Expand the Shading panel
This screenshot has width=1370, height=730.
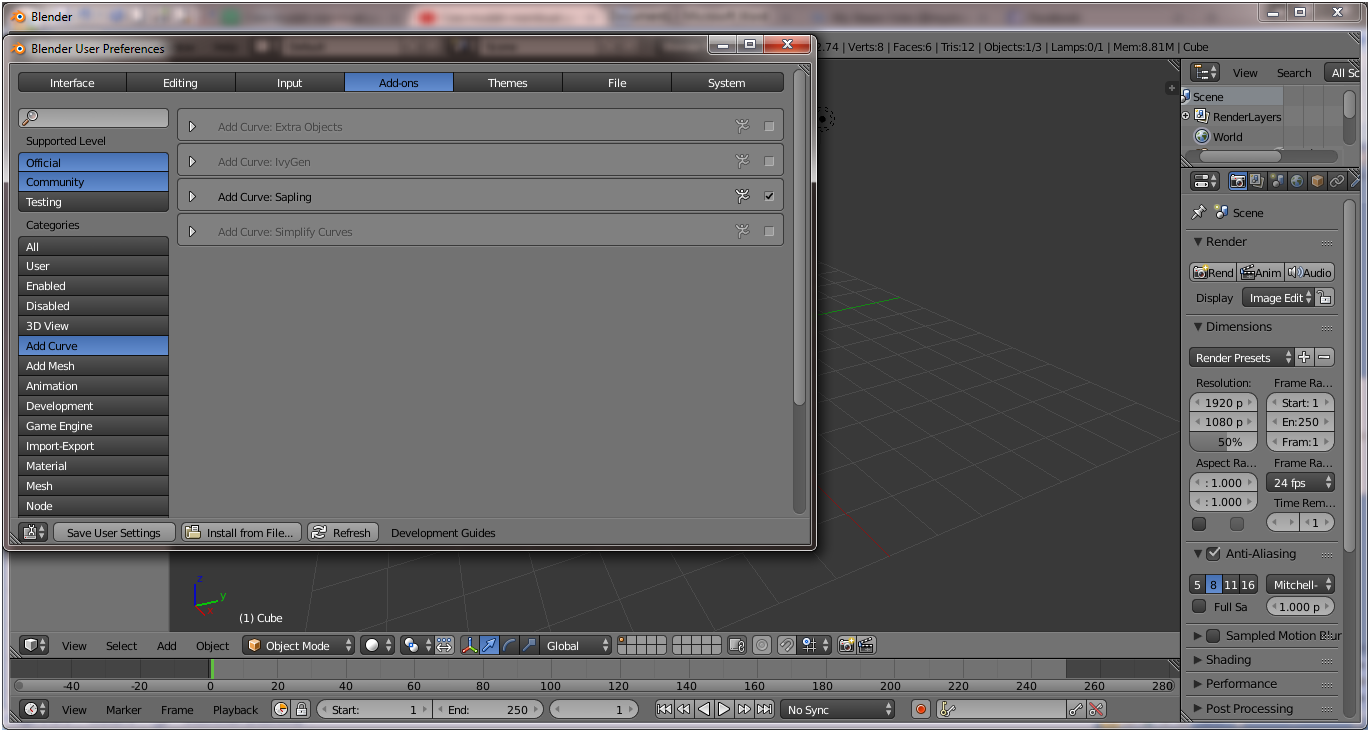tap(1228, 659)
